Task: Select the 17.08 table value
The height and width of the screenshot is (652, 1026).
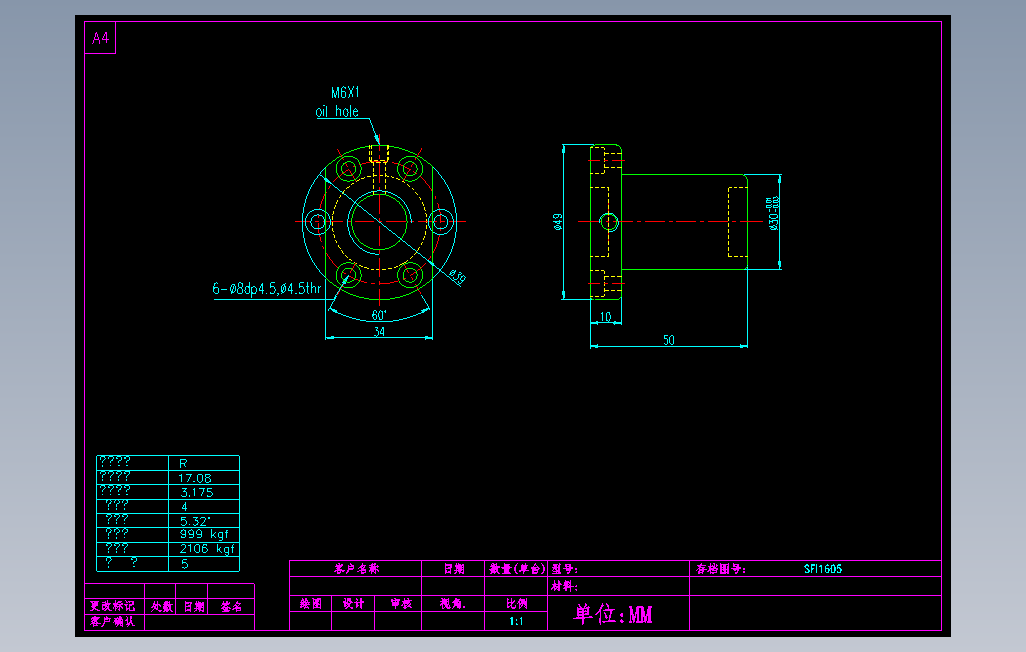Action: (195, 478)
